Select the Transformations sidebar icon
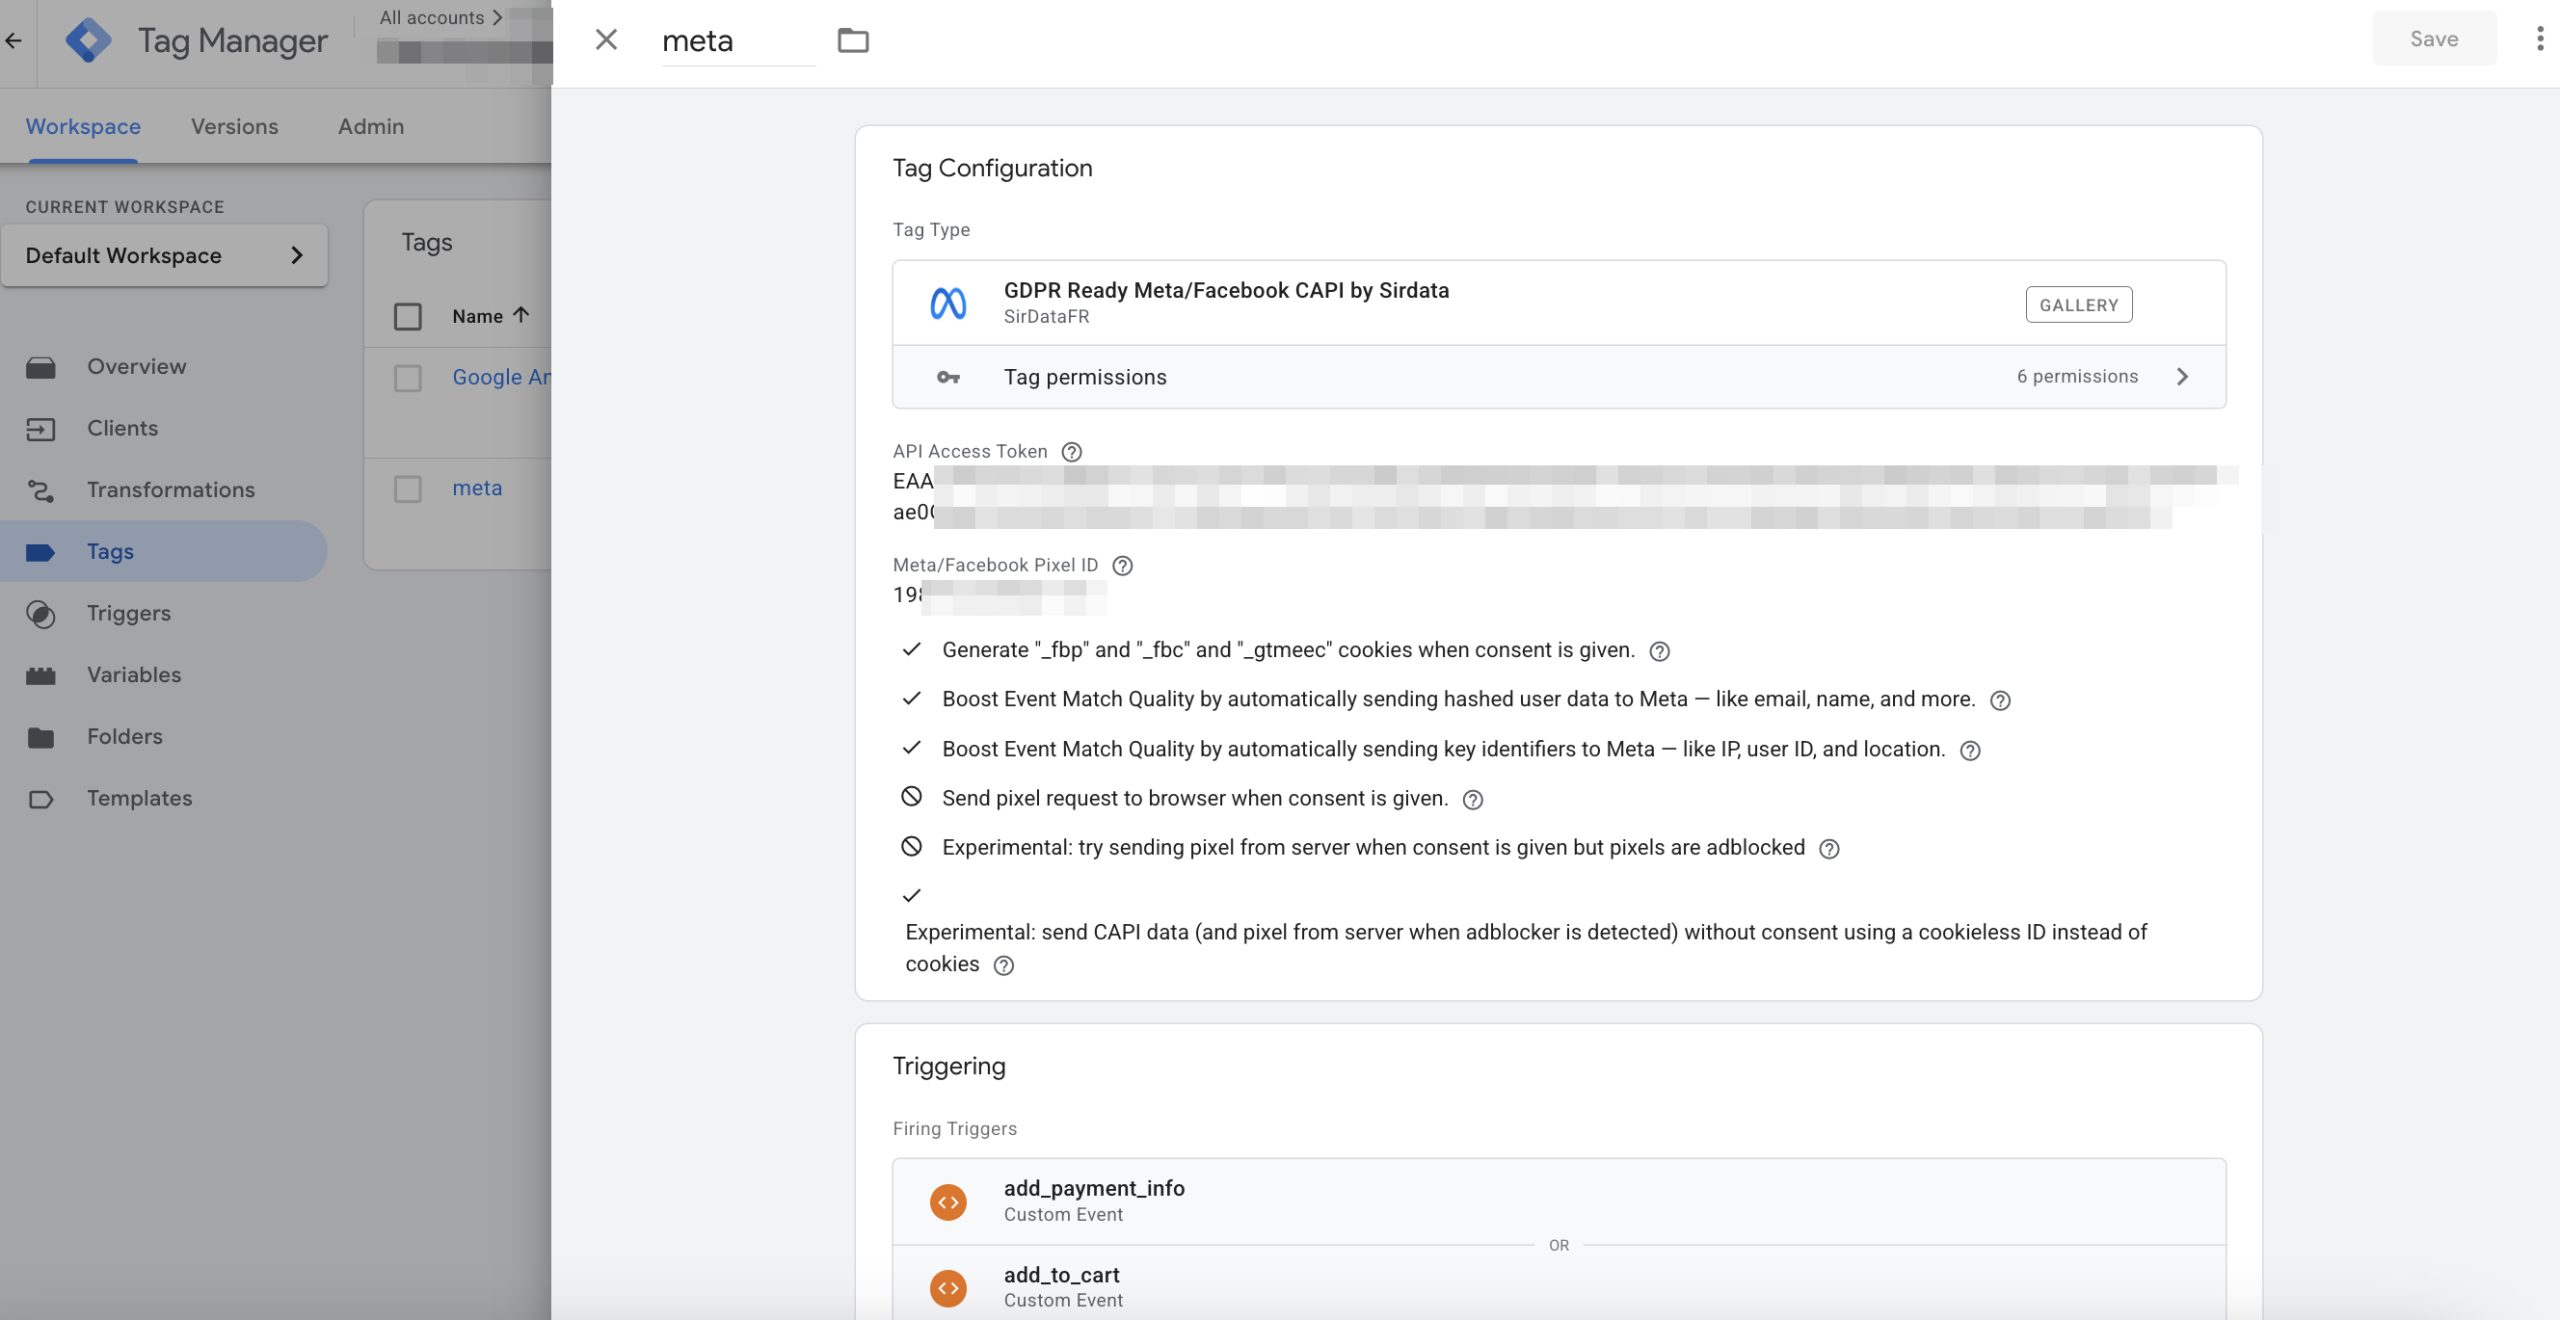The width and height of the screenshot is (2560, 1320). click(x=41, y=489)
